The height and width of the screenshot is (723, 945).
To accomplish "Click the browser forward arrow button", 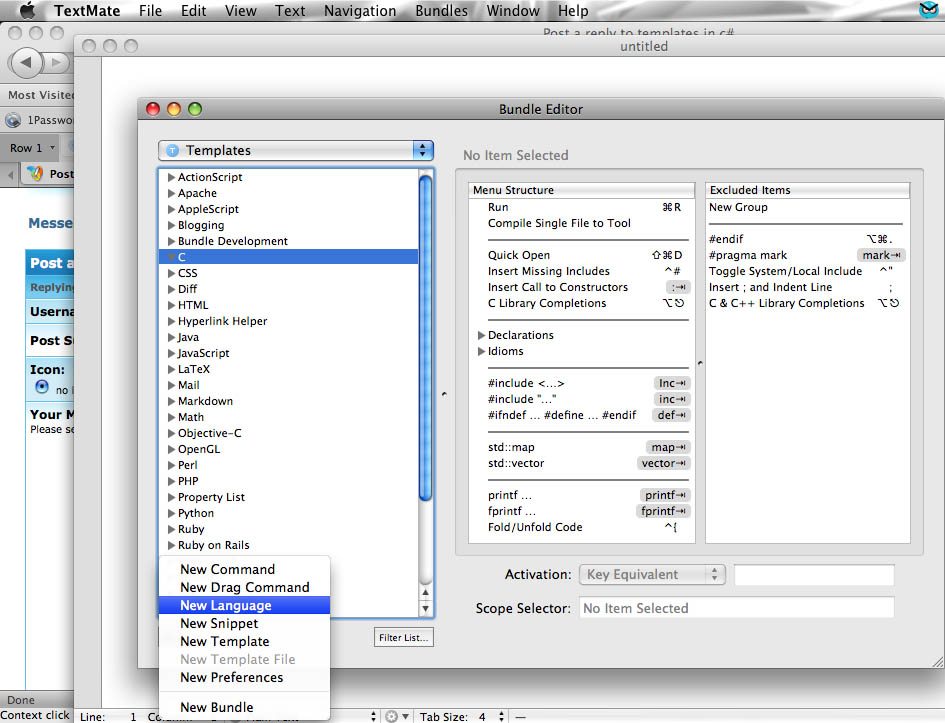I will click(55, 62).
